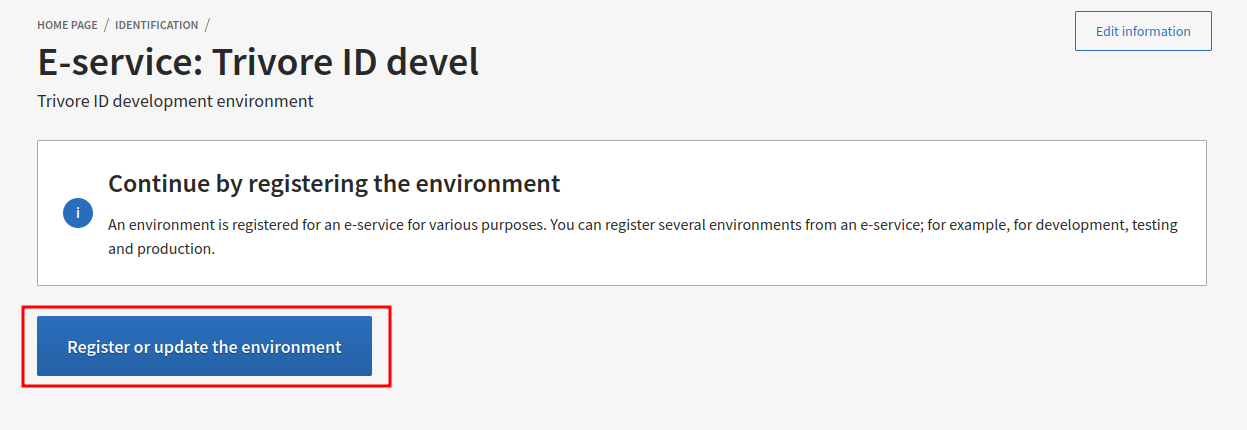This screenshot has height=430, width=1247.
Task: Click the blue info circle icon
Action: pyautogui.click(x=77, y=213)
